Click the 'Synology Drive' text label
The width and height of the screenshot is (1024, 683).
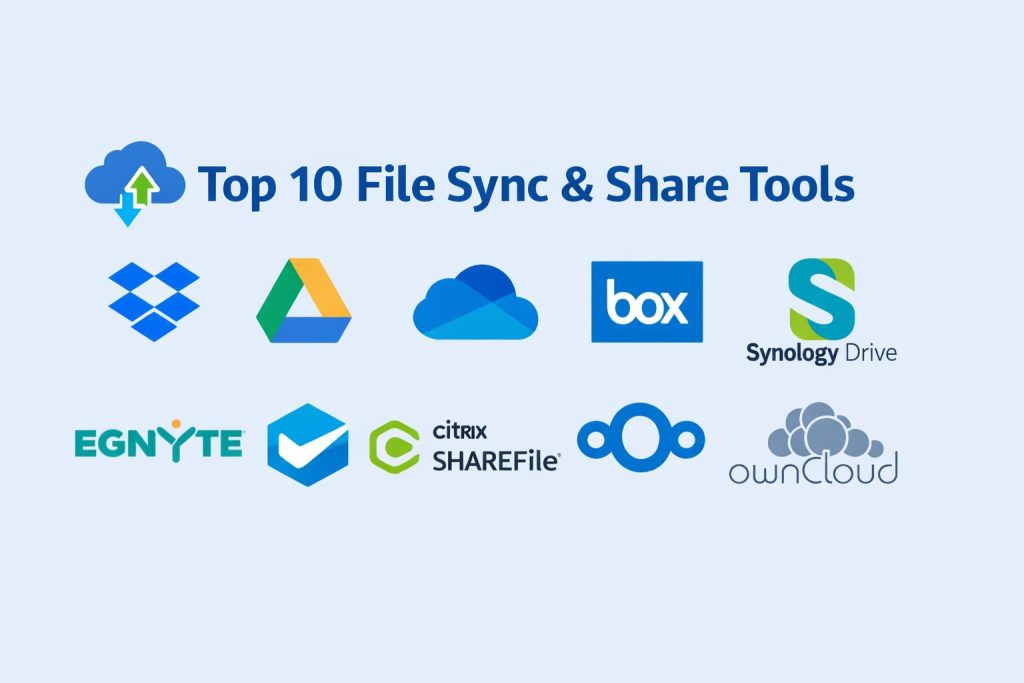tap(821, 353)
